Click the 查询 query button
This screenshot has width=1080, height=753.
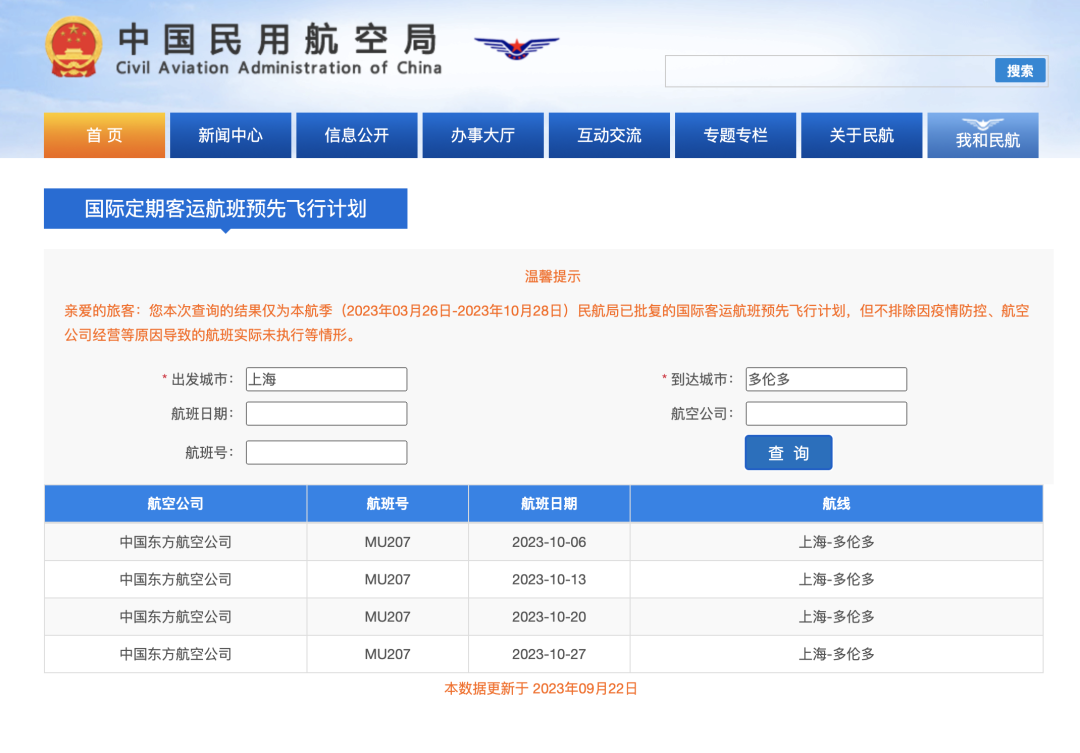788,453
